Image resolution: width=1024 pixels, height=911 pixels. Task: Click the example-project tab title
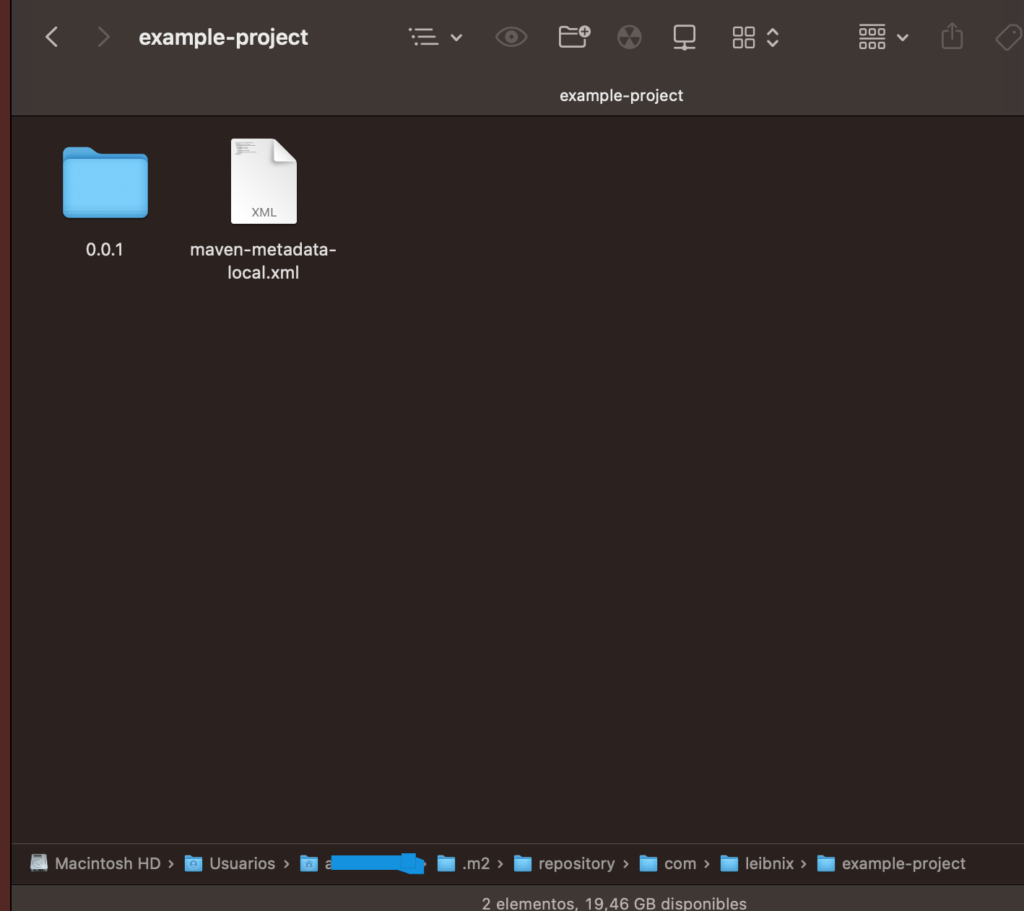coord(621,96)
